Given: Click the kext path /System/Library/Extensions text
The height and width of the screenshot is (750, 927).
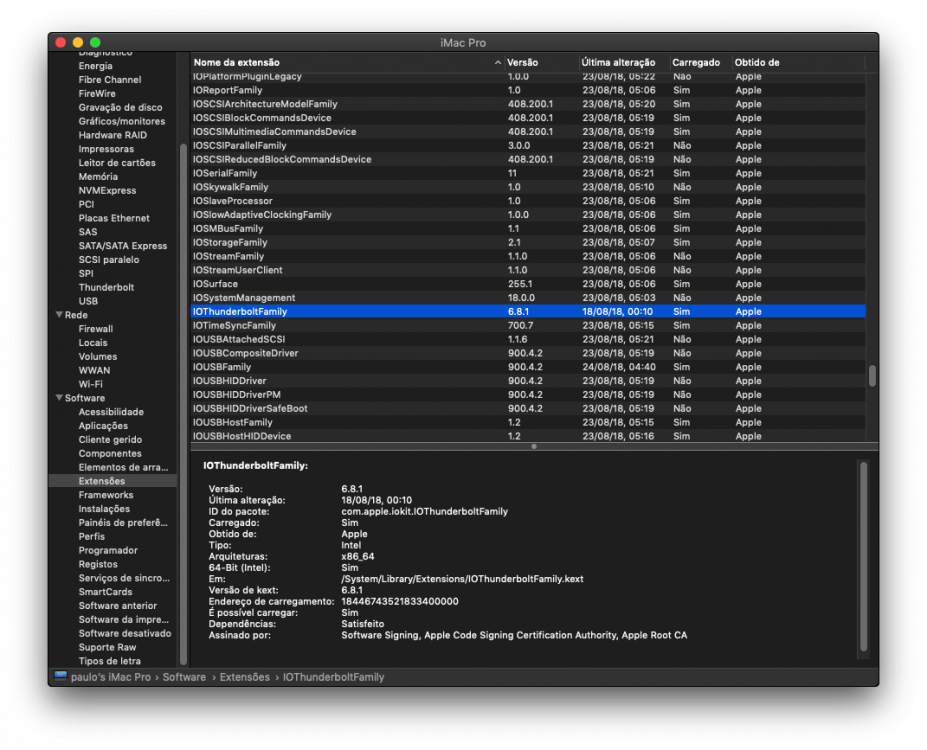Looking at the screenshot, I should [x=462, y=579].
